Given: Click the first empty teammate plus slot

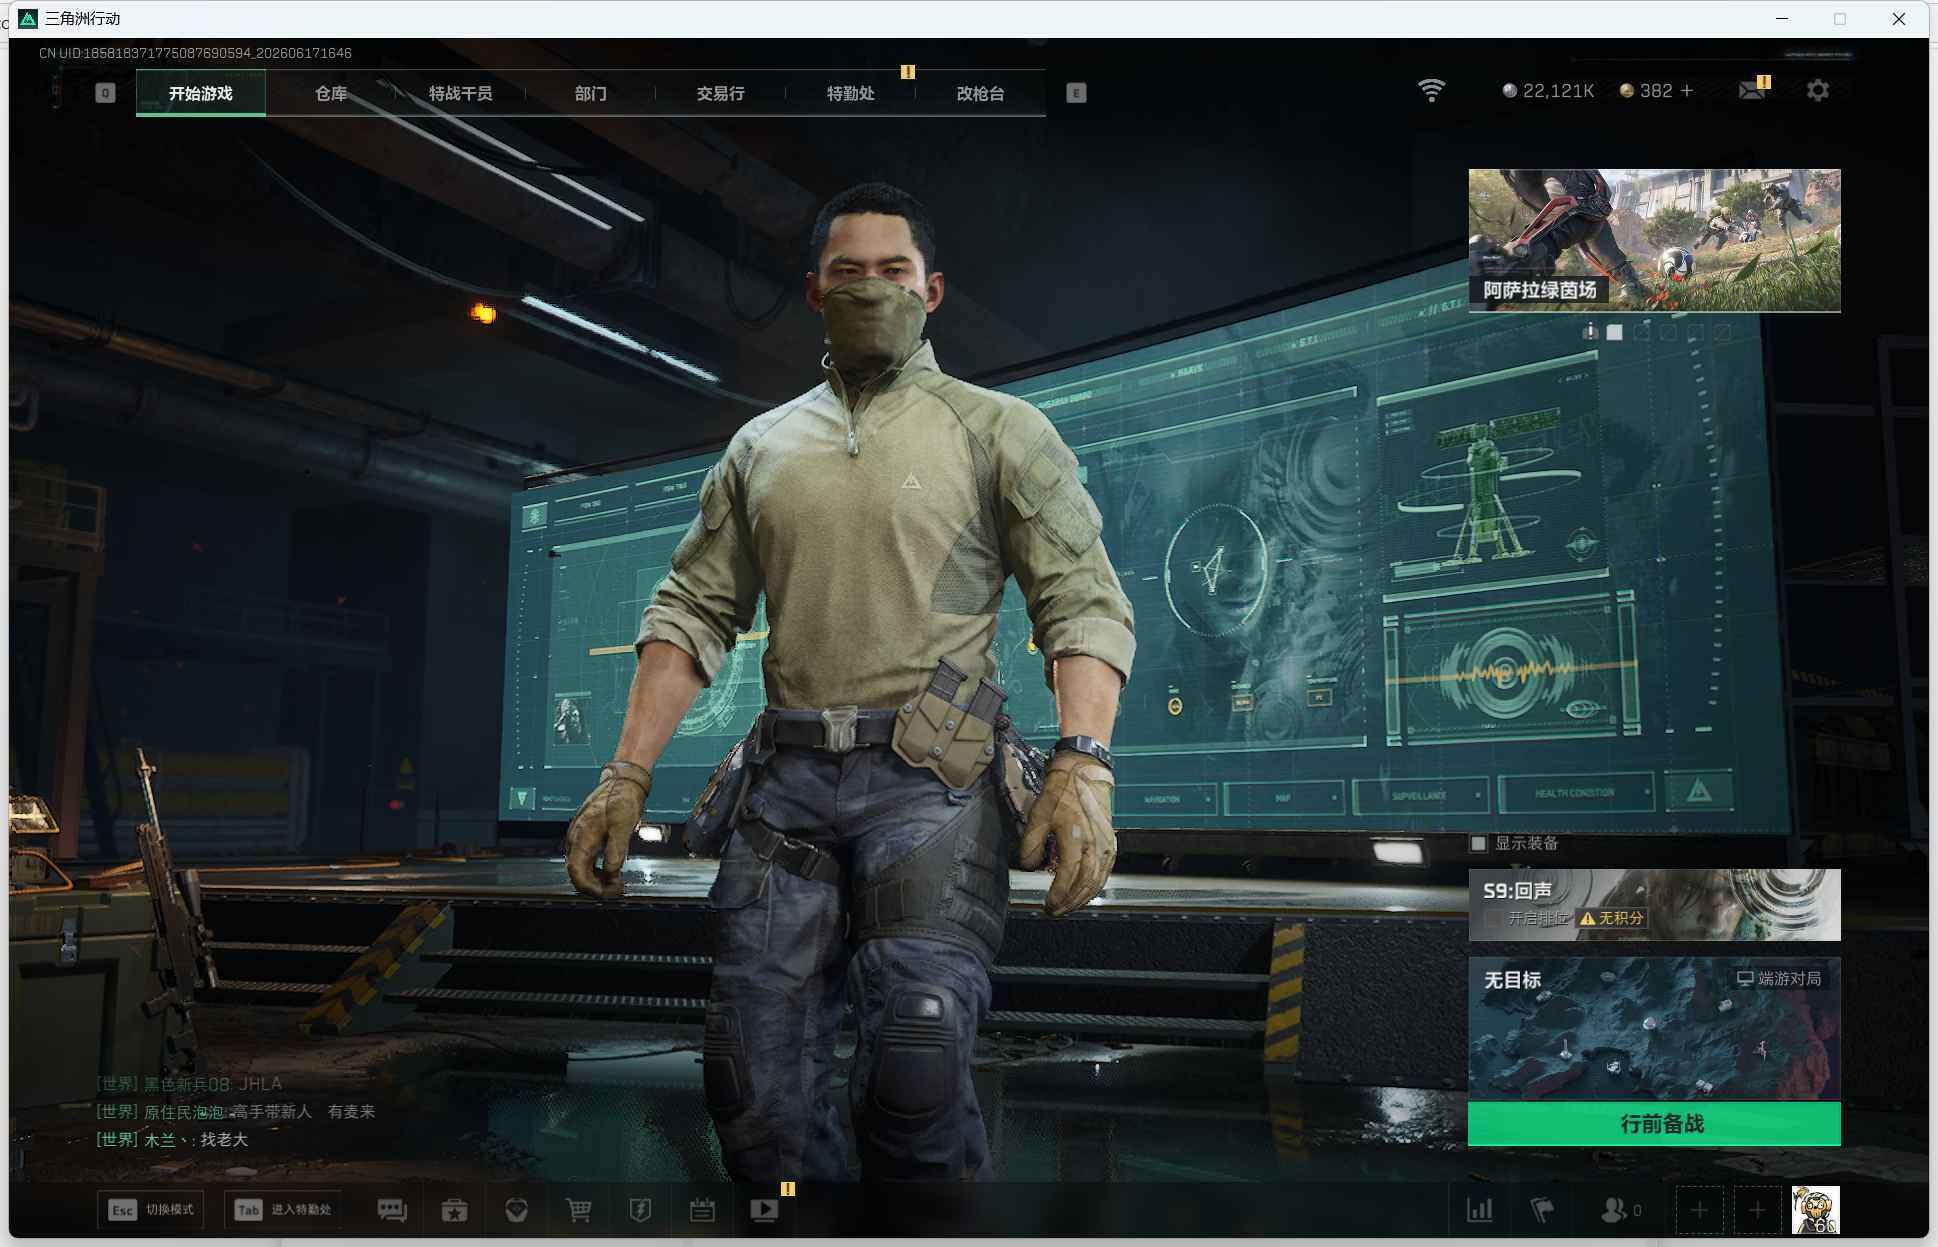Looking at the screenshot, I should pos(1699,1211).
